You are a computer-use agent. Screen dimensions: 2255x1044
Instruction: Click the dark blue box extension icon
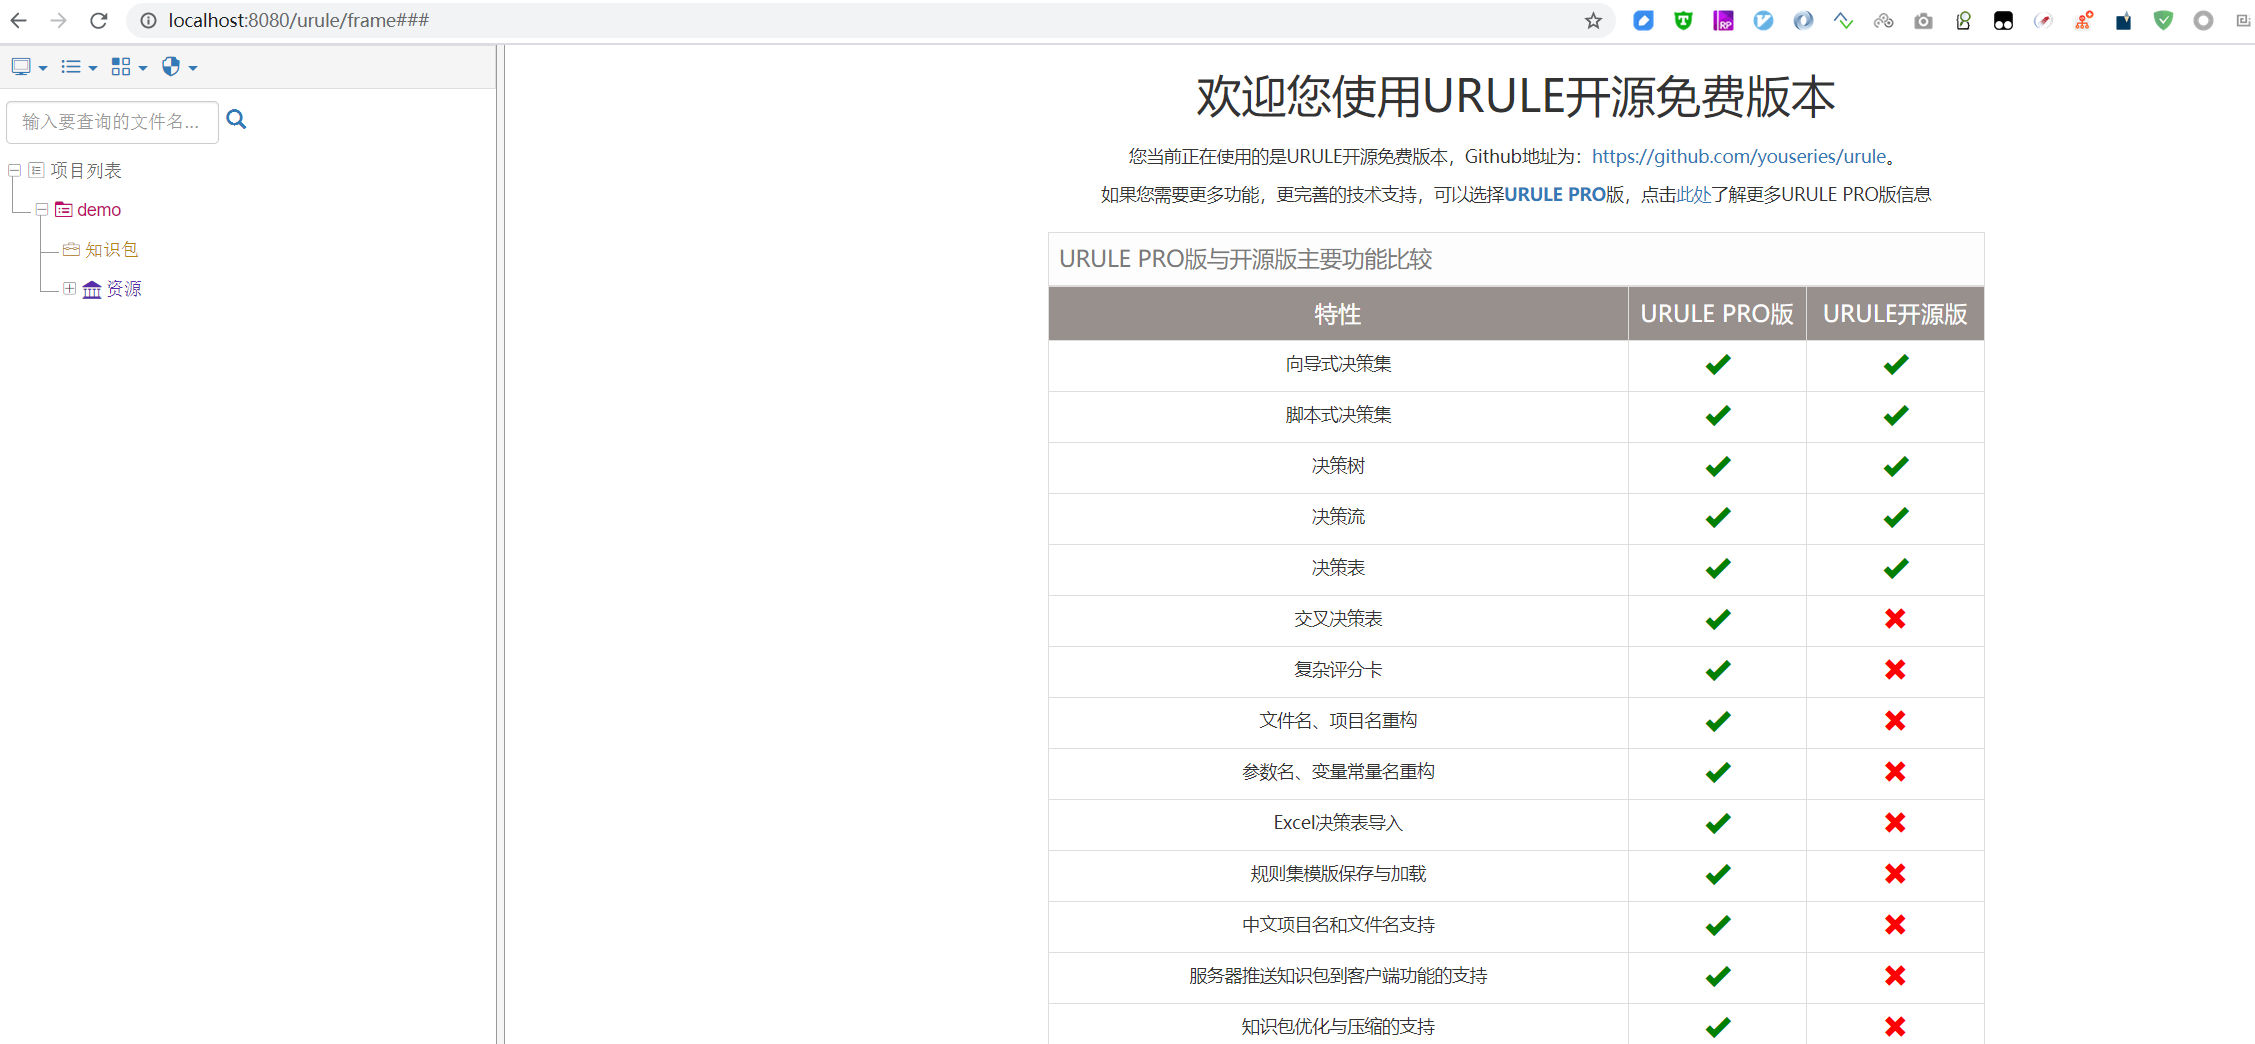click(x=2123, y=20)
